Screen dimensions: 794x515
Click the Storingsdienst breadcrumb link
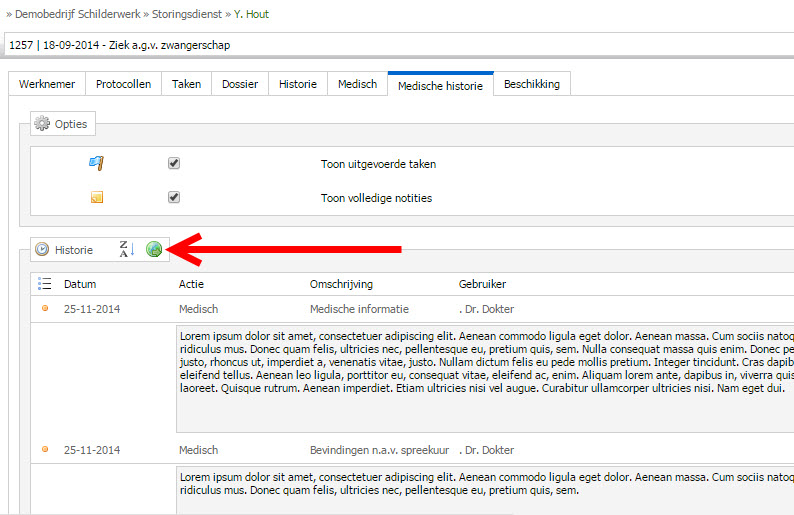click(x=187, y=14)
